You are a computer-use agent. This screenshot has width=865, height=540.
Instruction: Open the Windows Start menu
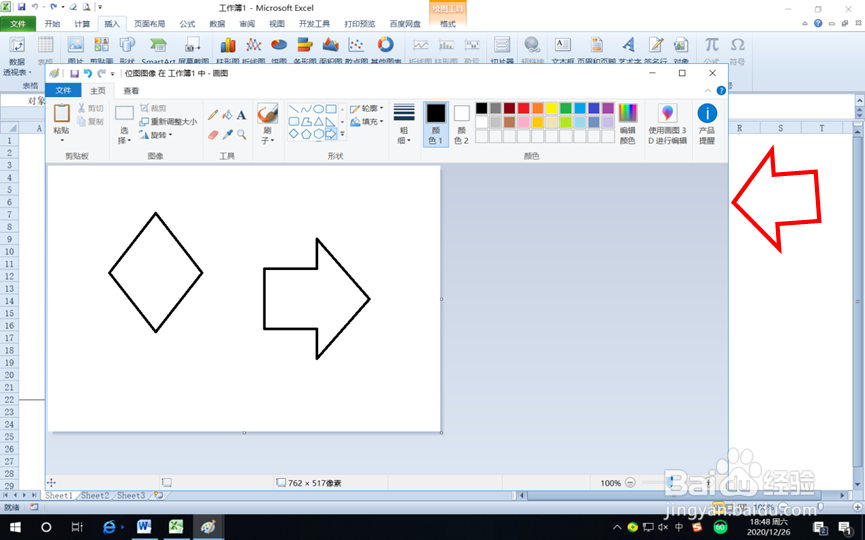pyautogui.click(x=15, y=527)
